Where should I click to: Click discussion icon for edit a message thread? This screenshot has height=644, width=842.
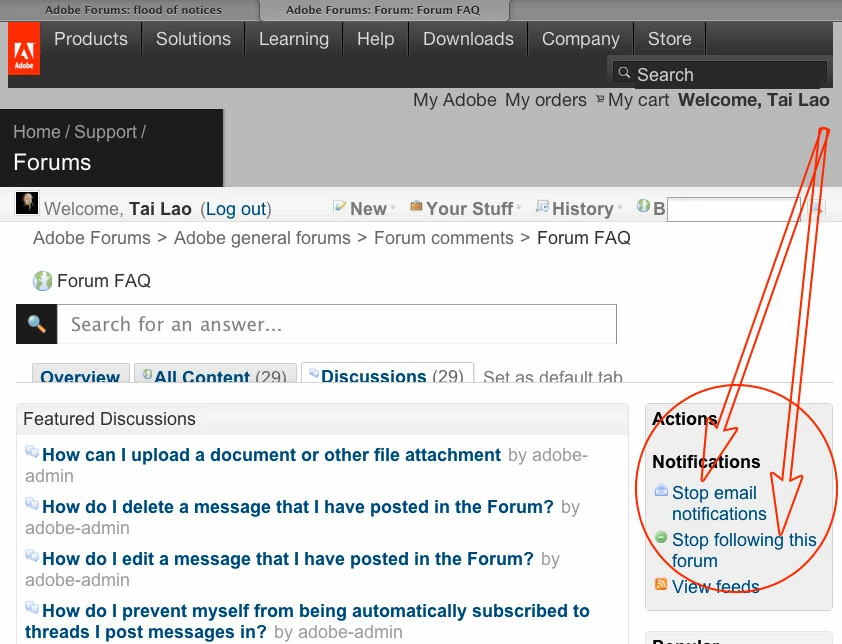[32, 556]
